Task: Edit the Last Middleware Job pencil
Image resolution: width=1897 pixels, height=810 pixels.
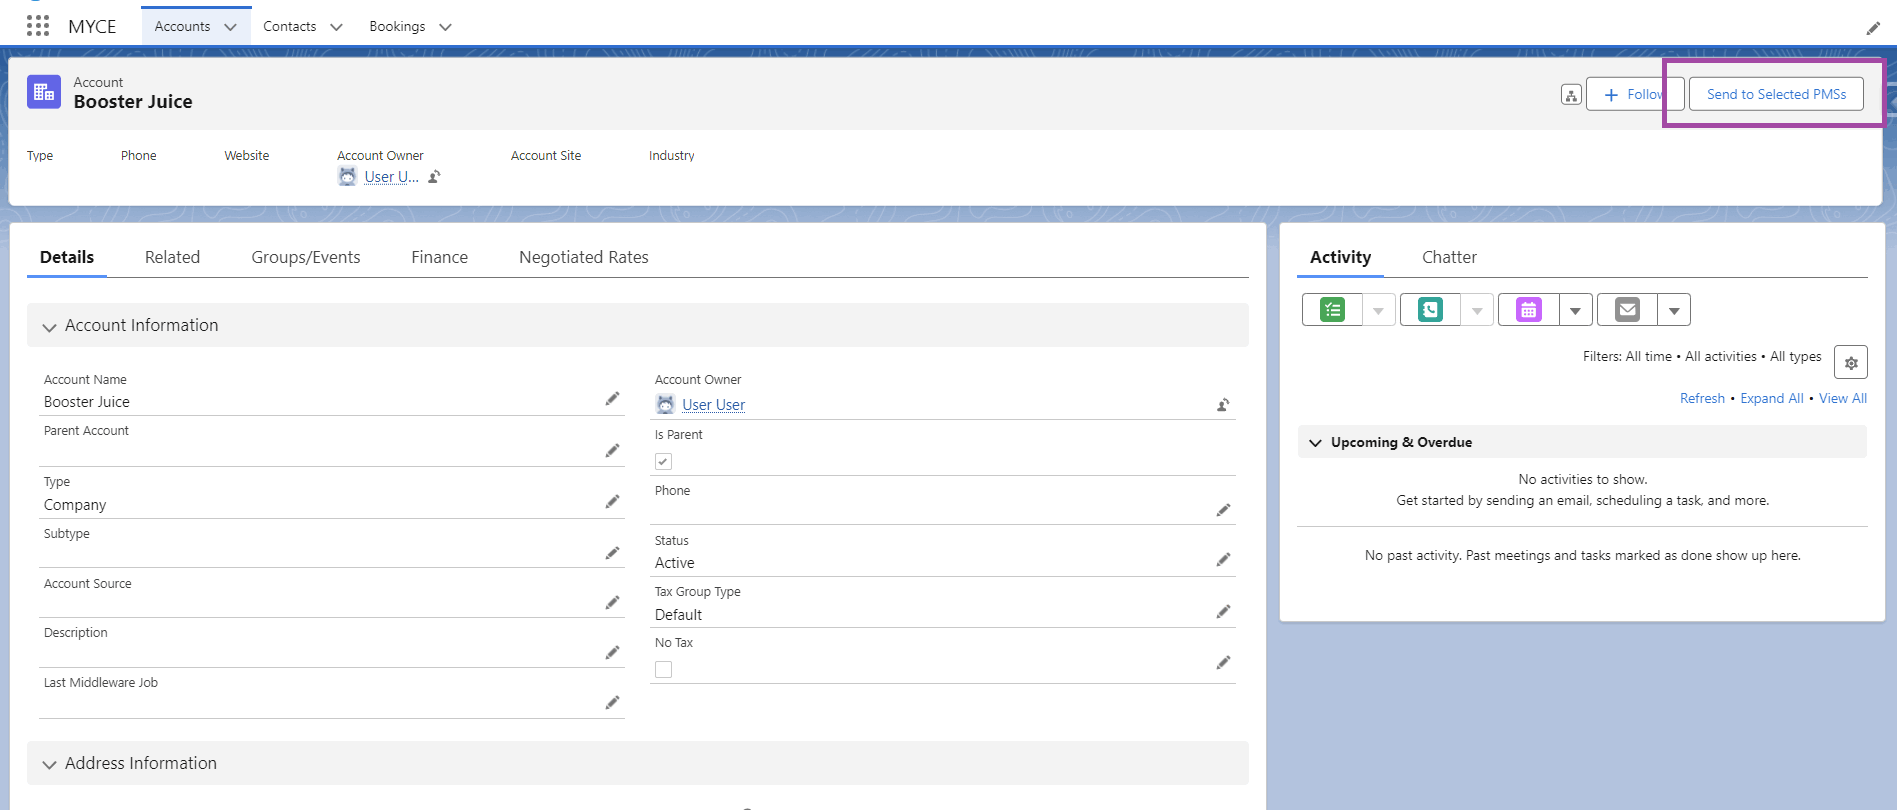Action: click(x=612, y=703)
